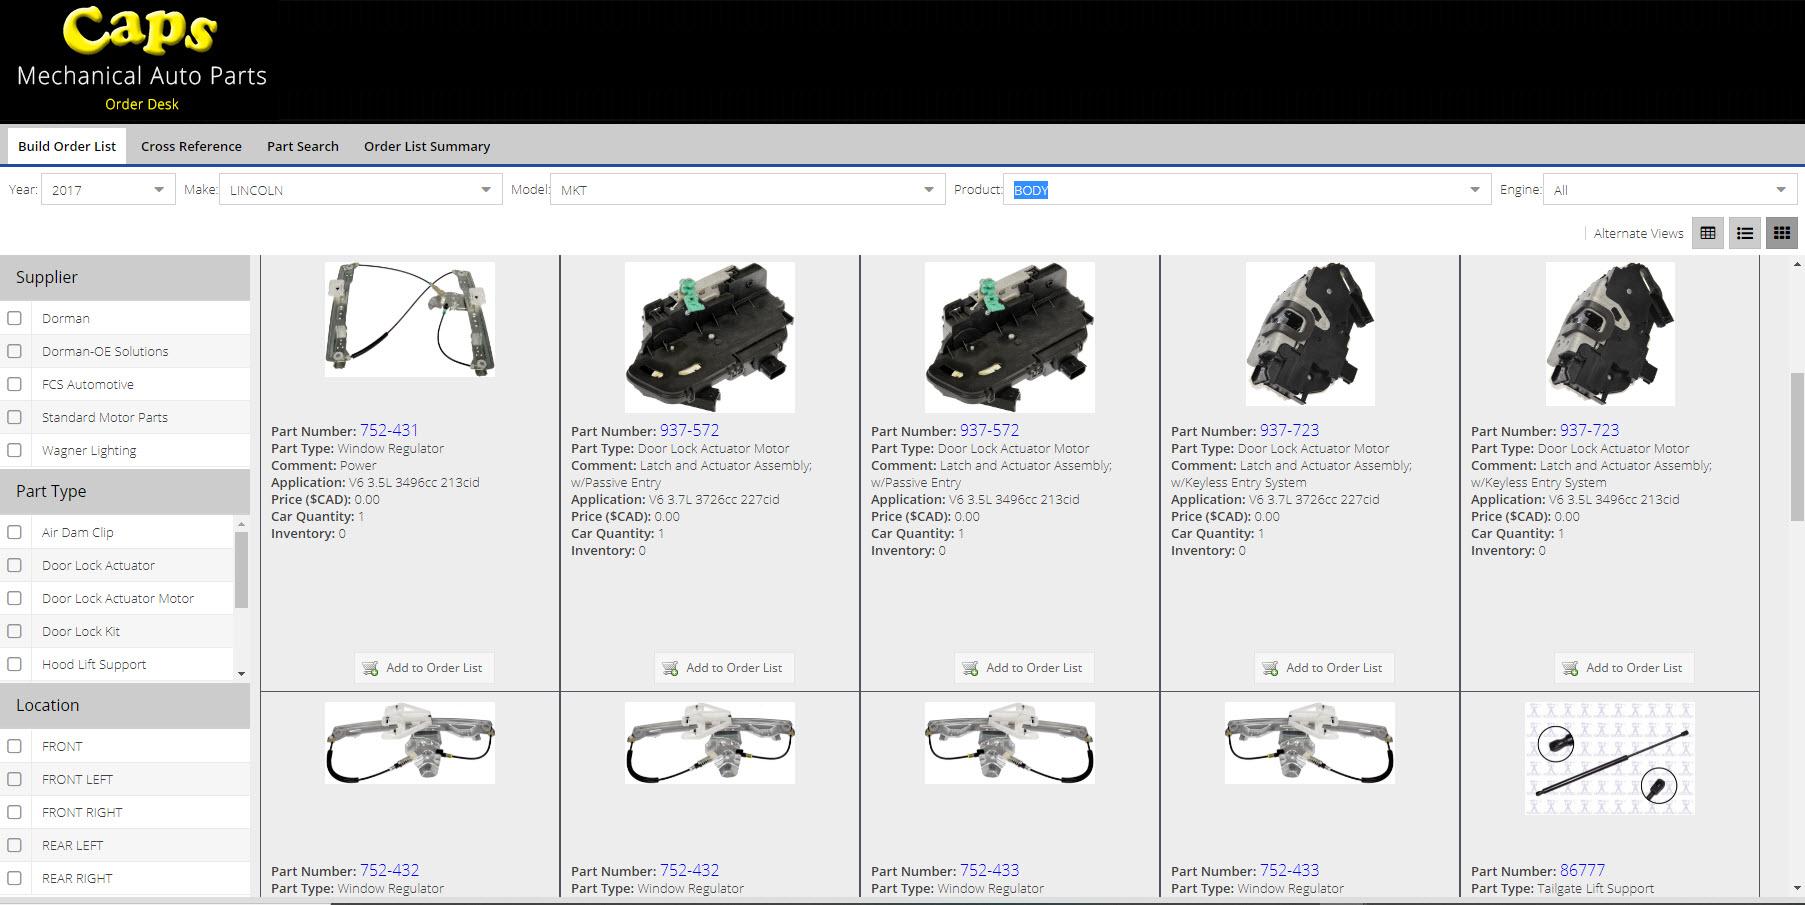Check the FRONT LEFT location checkbox
The height and width of the screenshot is (905, 1805).
(x=15, y=779)
